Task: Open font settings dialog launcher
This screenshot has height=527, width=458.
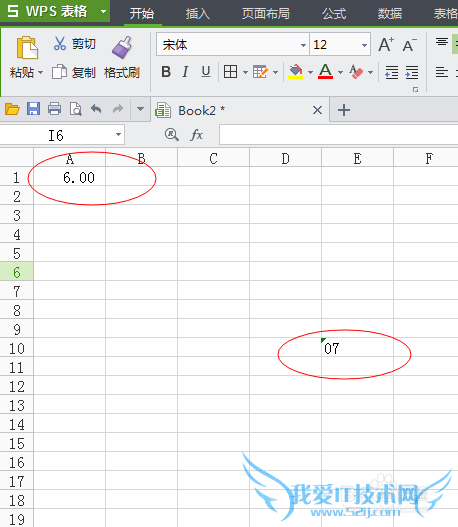Action: [416, 89]
